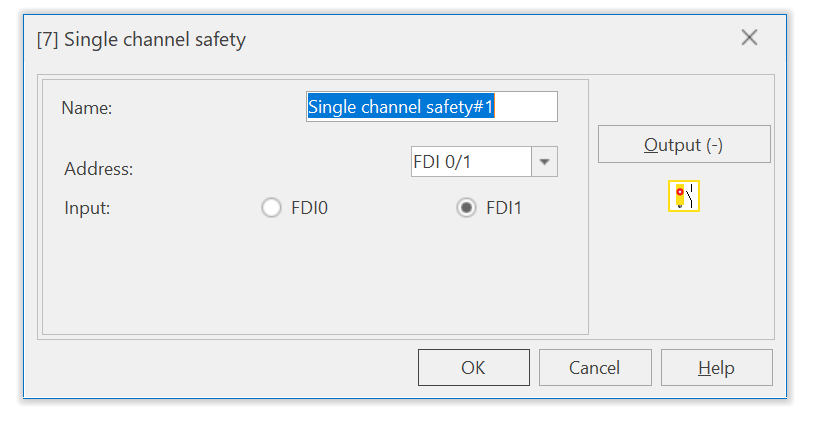The width and height of the screenshot is (822, 437).
Task: Click the yellow safety switch icon
Action: tap(684, 196)
